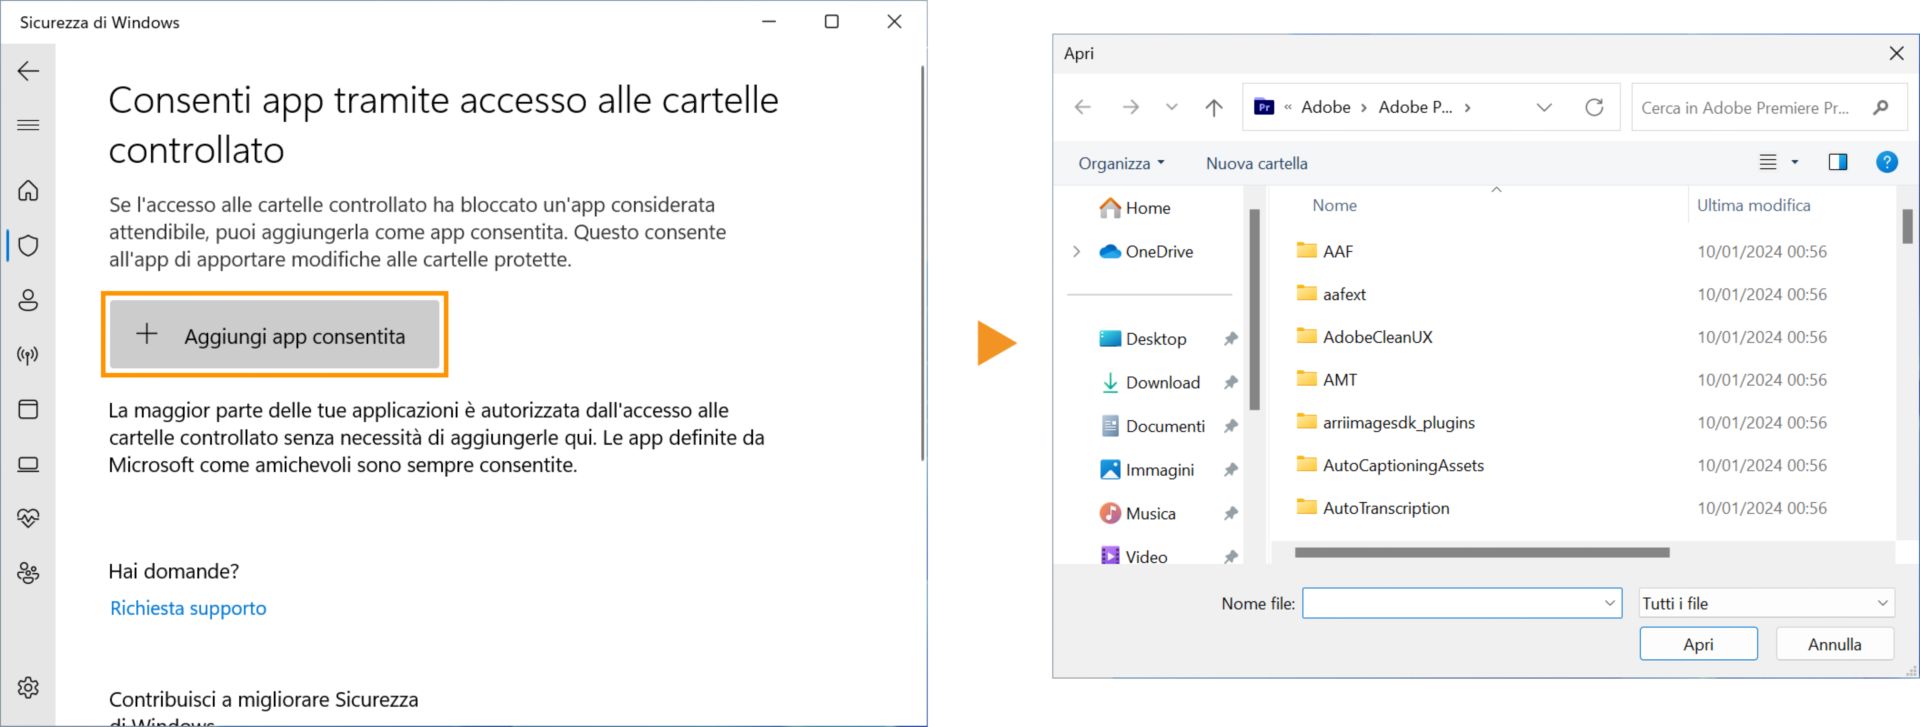Image resolution: width=1920 pixels, height=727 pixels.
Task: Open the blue help icon in Apri
Action: 1887,162
